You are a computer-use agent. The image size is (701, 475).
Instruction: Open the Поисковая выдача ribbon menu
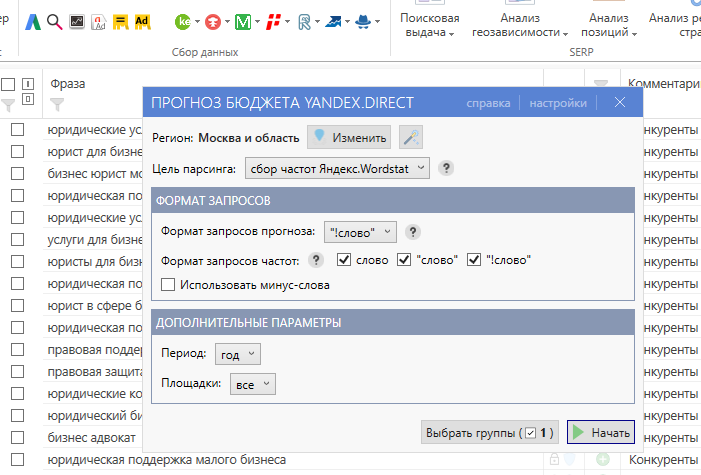tap(430, 25)
